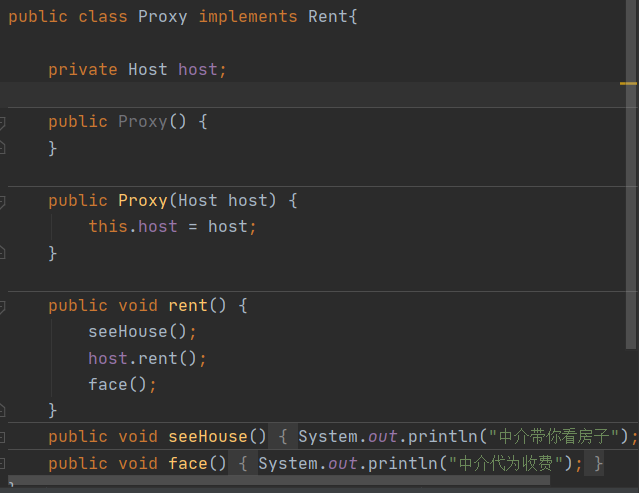The height and width of the screenshot is (493, 639).
Task: Click closing brace of Proxy(Host host) constructor
Action: coord(53,253)
